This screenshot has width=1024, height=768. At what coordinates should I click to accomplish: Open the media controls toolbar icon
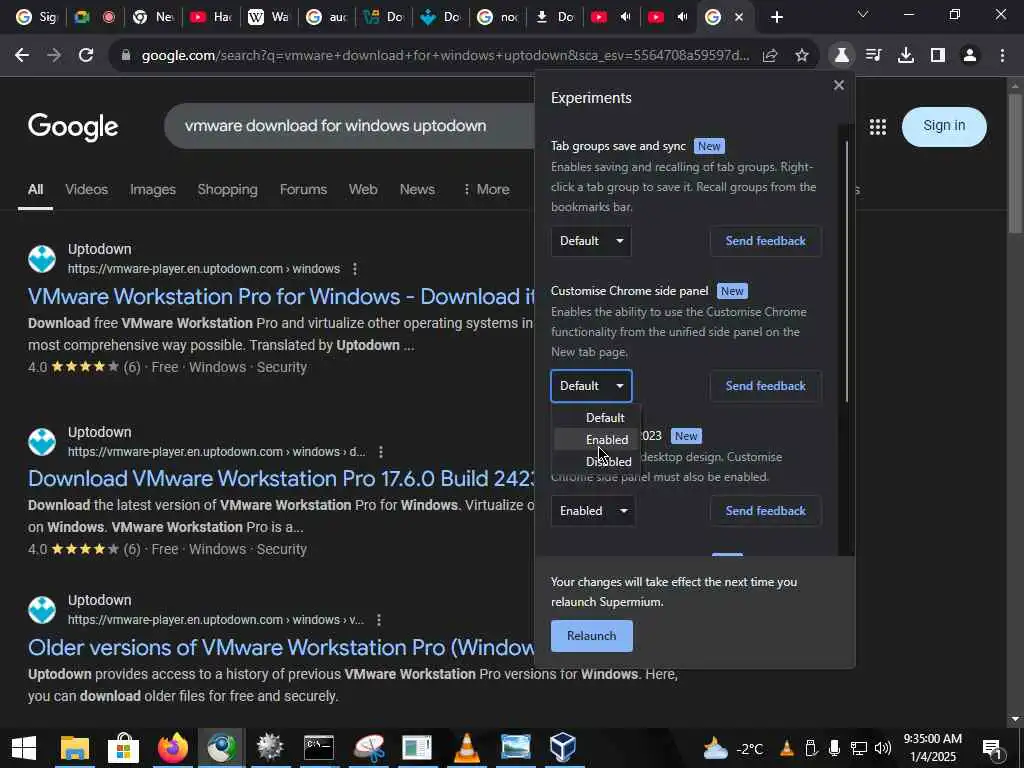(x=874, y=56)
